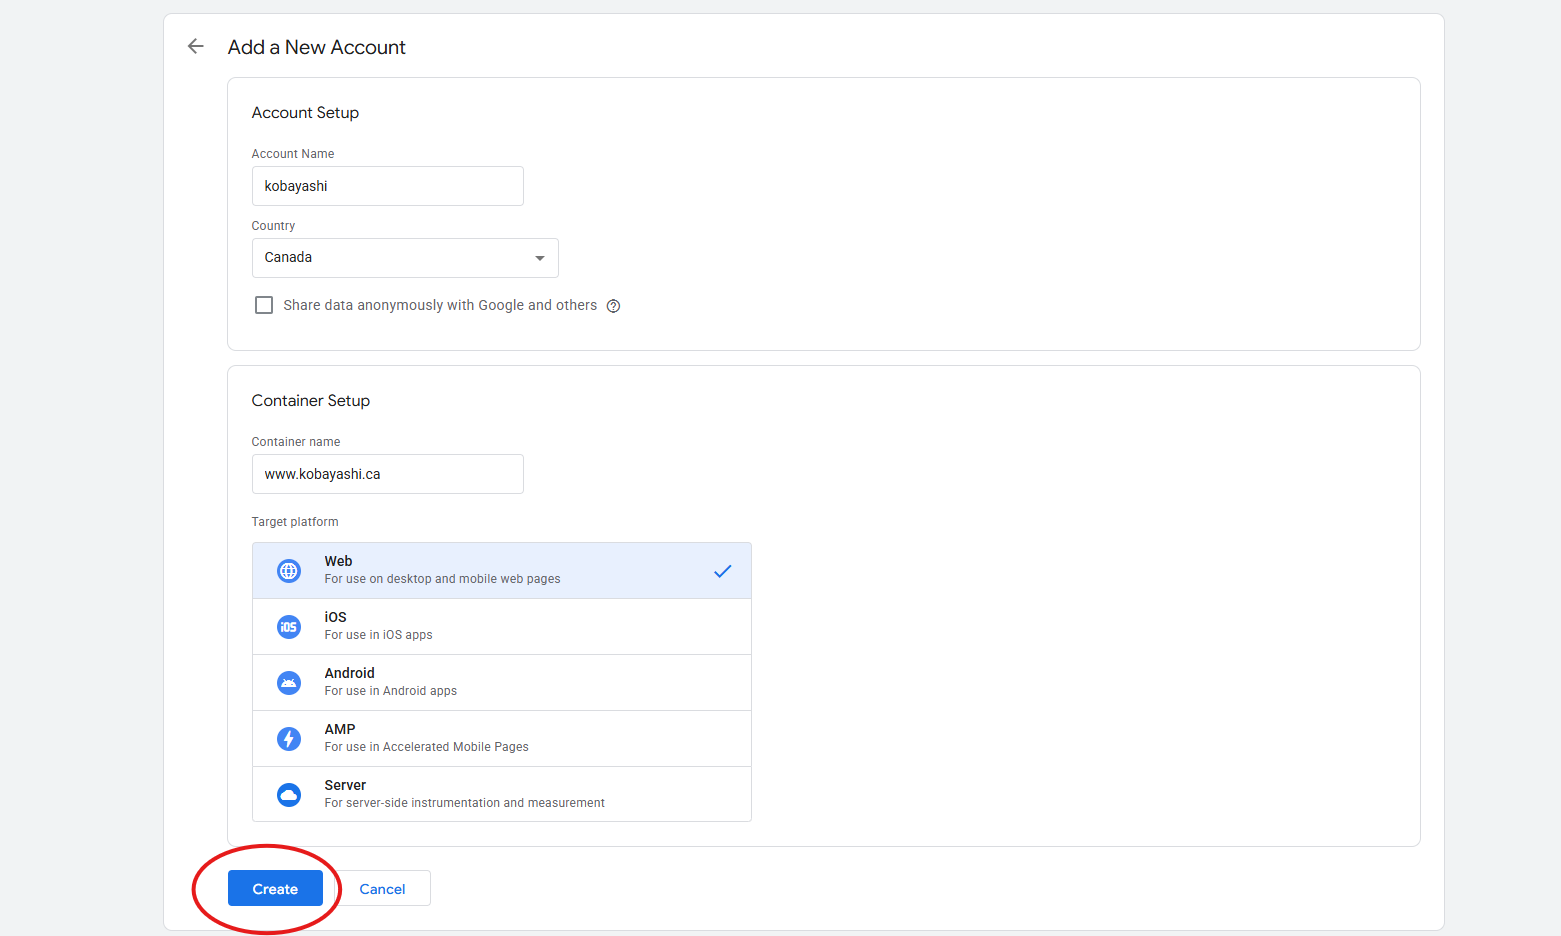Viewport: 1561px width, 936px height.
Task: Click the blue checkmark on Web row
Action: [722, 571]
